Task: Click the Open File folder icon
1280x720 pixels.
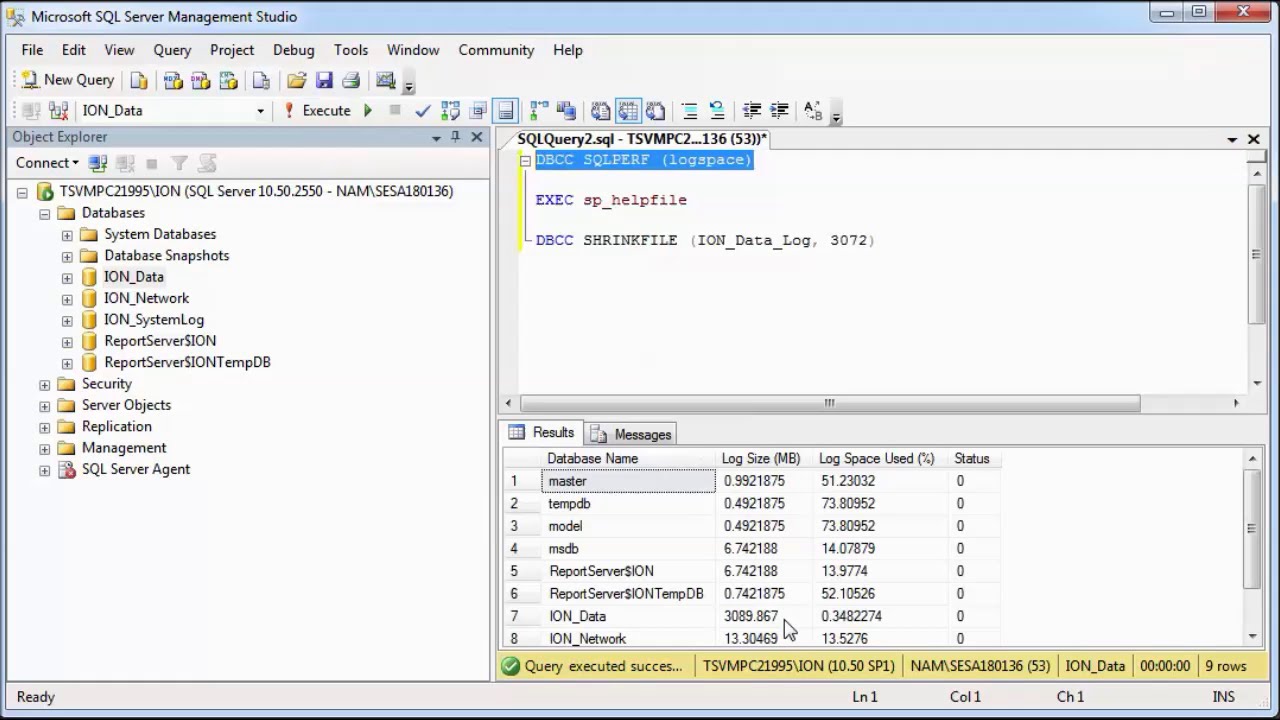Action: [296, 81]
